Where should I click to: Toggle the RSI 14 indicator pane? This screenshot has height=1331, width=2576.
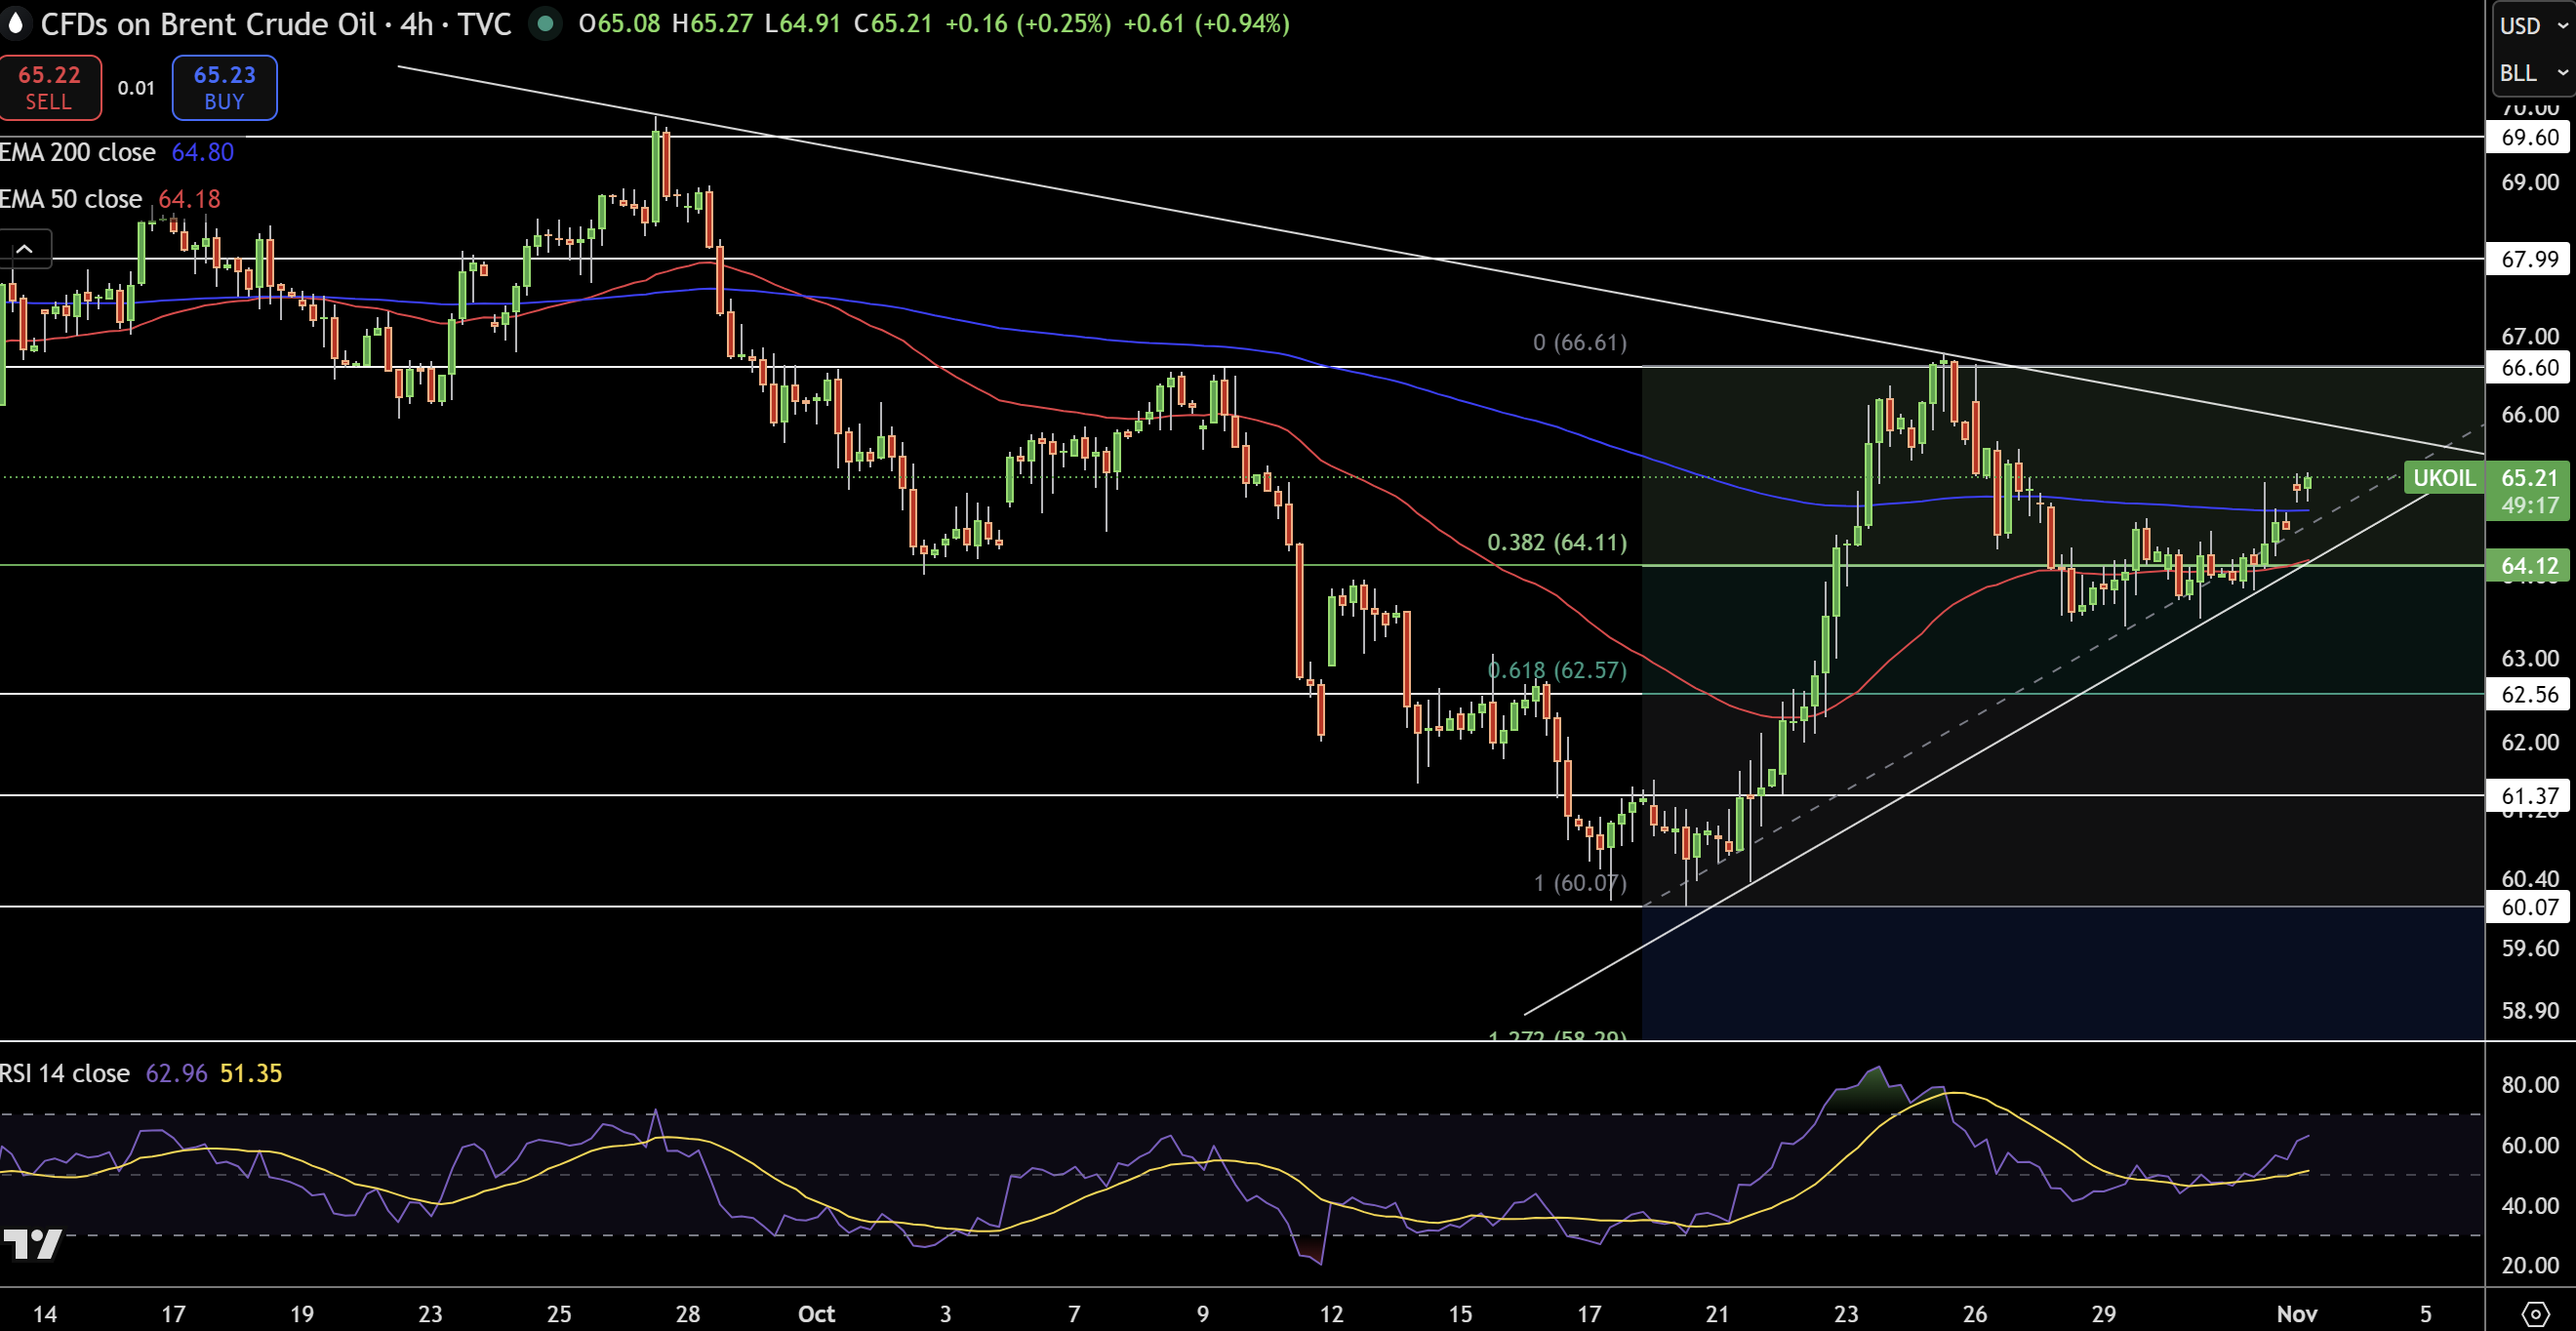pos(64,1073)
